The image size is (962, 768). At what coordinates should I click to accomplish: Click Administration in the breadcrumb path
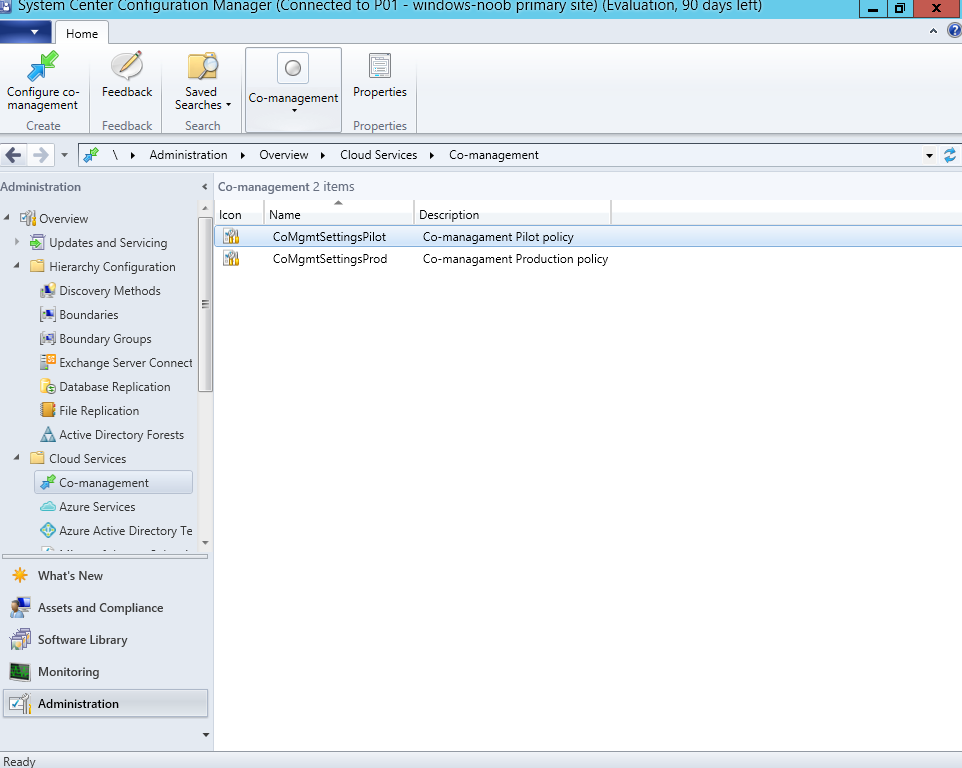coord(188,155)
